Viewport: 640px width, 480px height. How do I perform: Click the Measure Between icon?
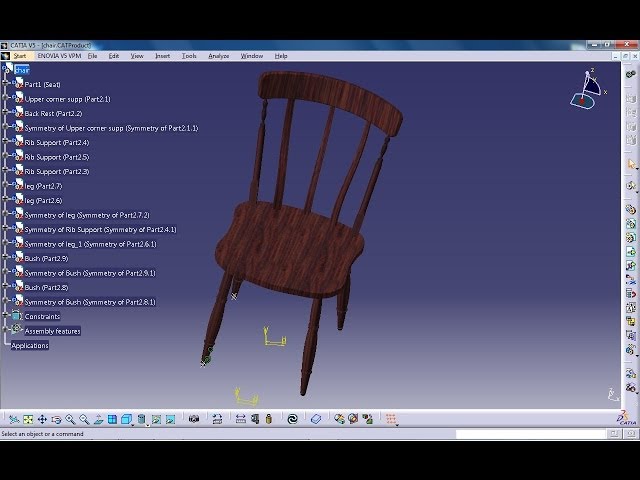(241, 419)
